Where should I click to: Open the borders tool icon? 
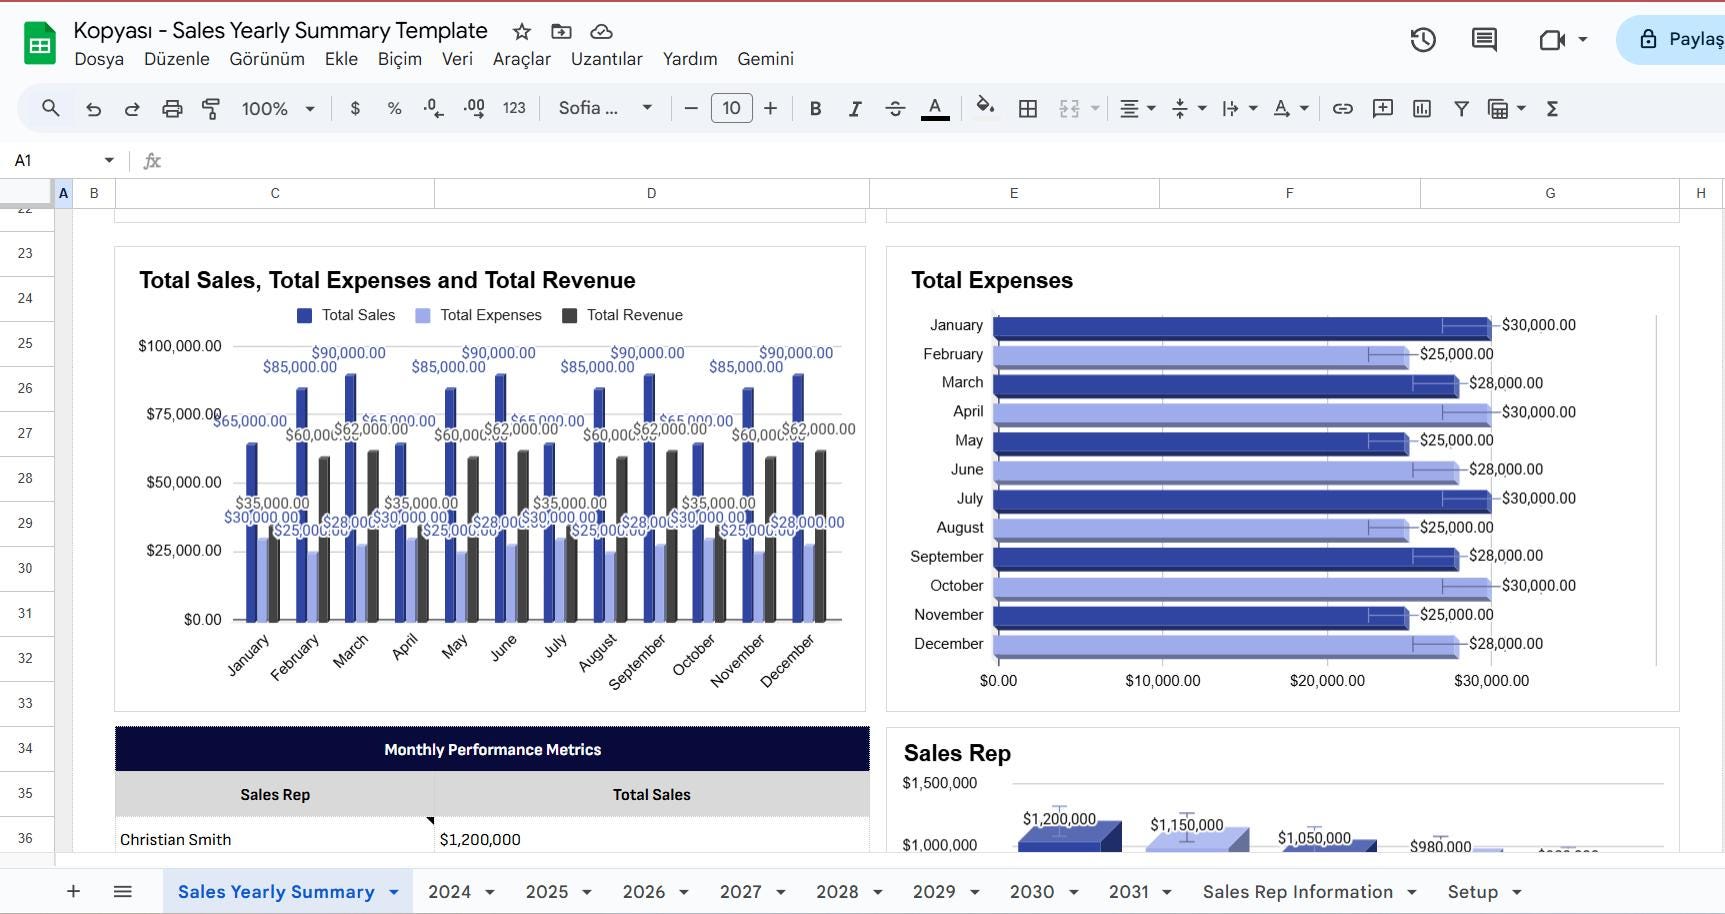1028,109
